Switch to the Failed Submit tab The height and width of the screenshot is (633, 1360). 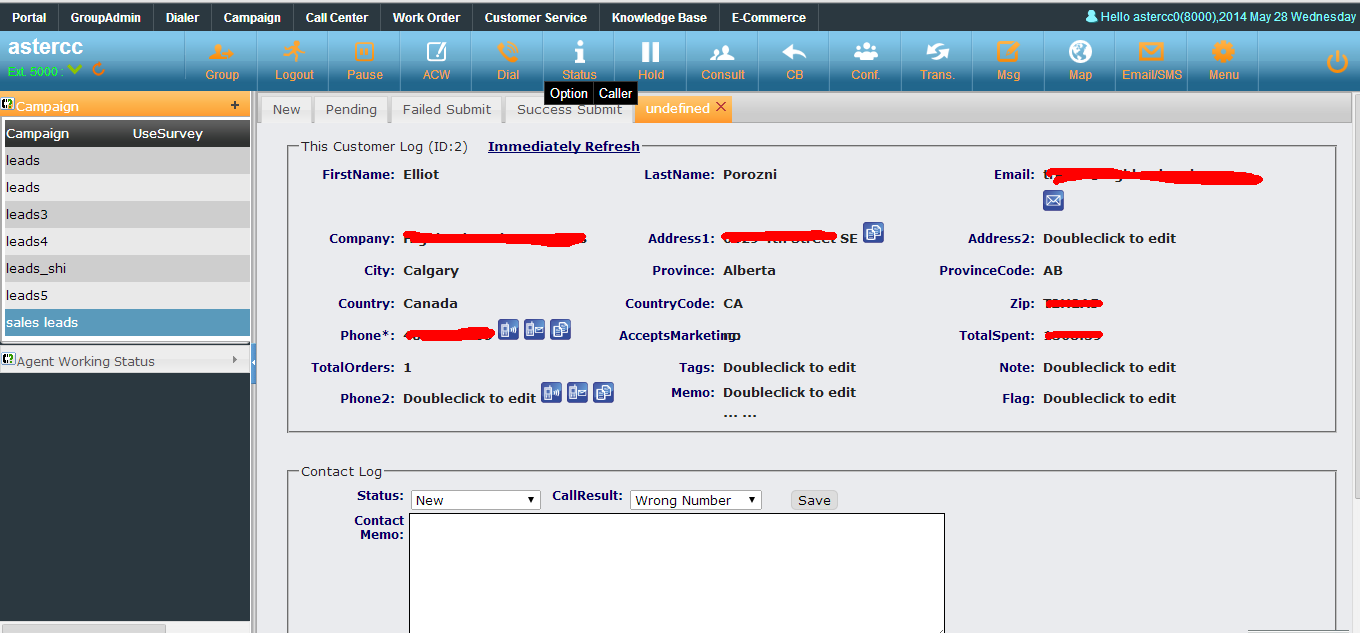447,110
